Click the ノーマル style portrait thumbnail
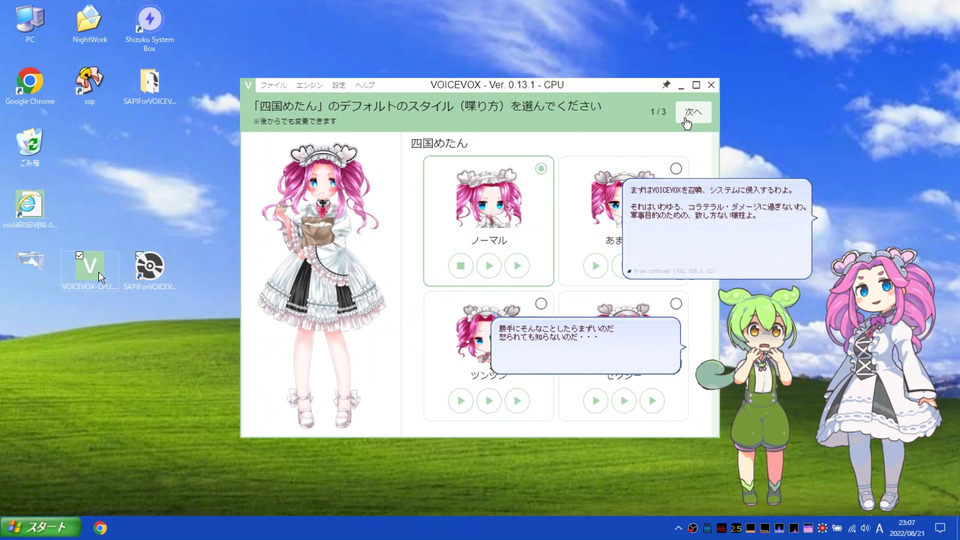The width and height of the screenshot is (960, 540). click(x=489, y=198)
